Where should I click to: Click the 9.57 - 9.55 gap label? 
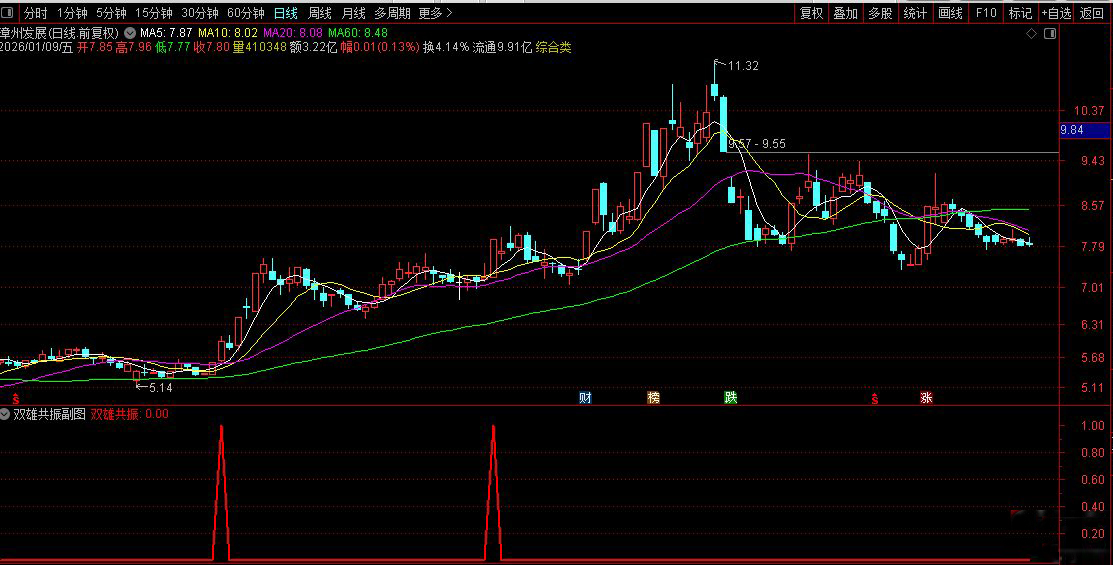(x=757, y=144)
